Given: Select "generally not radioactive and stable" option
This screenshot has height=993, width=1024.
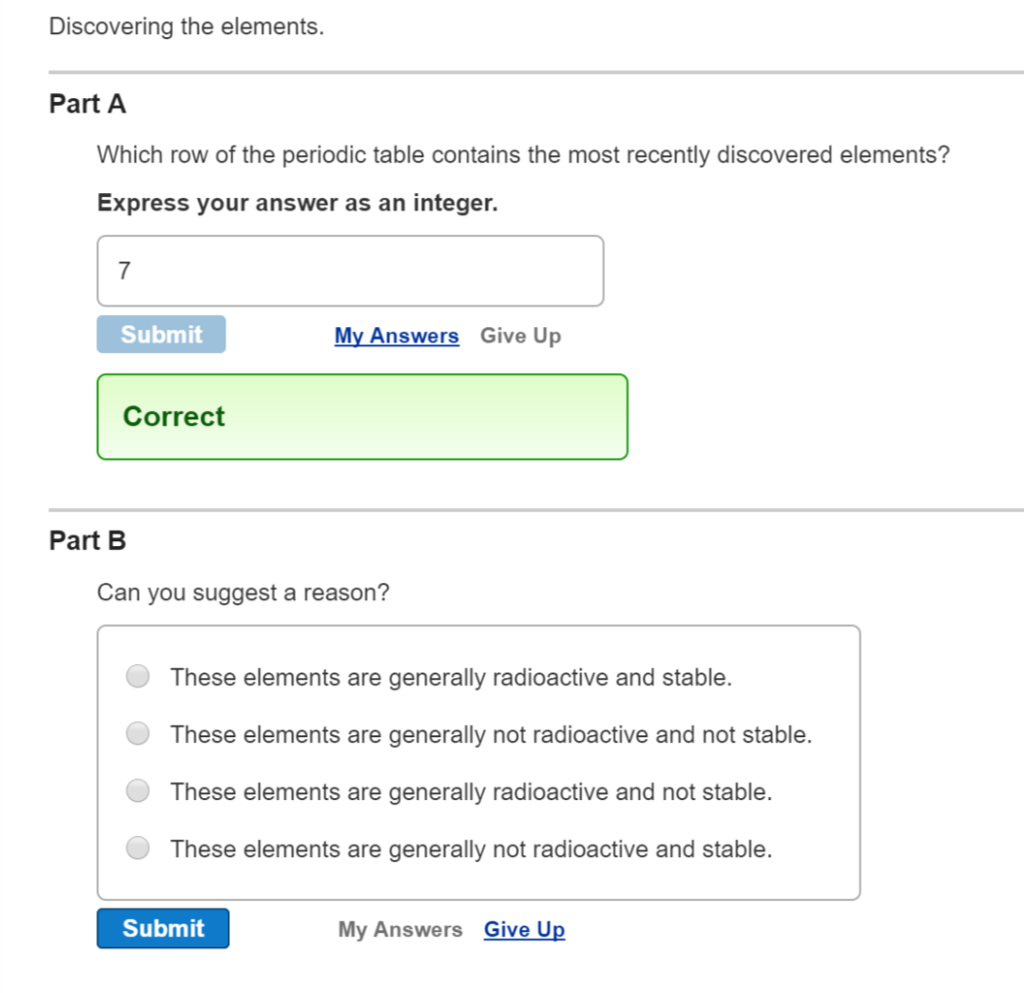Looking at the screenshot, I should coord(138,848).
